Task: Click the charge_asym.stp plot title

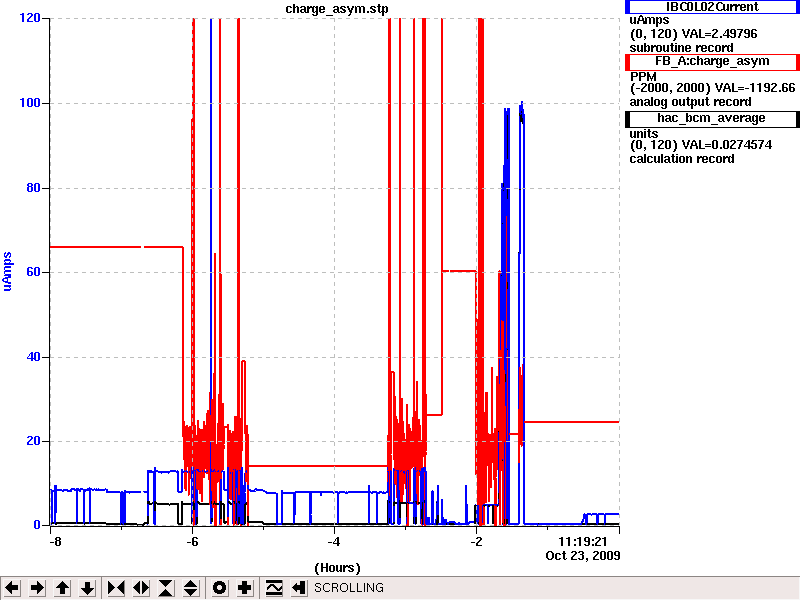Action: (337, 9)
